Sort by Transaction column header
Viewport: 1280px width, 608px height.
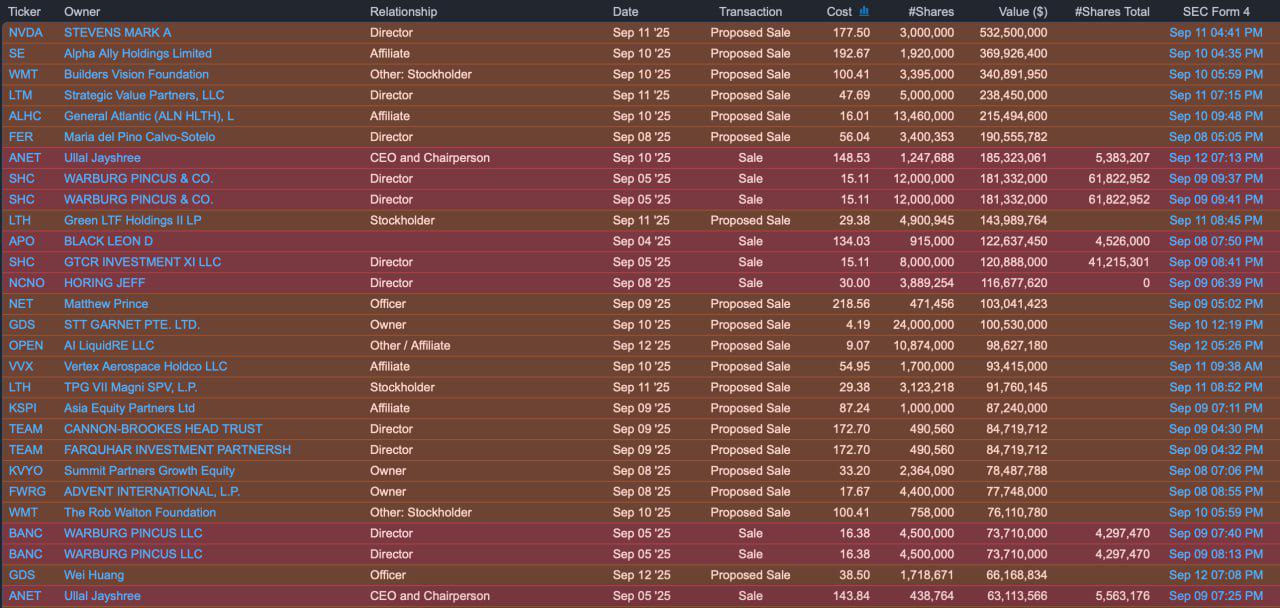(750, 12)
